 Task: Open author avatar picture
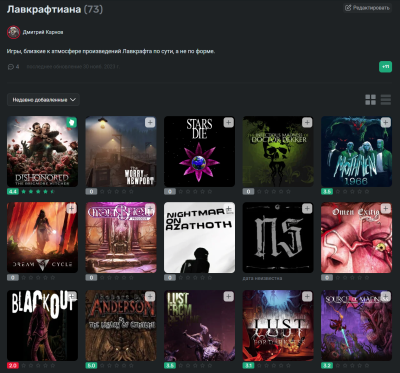(x=14, y=32)
